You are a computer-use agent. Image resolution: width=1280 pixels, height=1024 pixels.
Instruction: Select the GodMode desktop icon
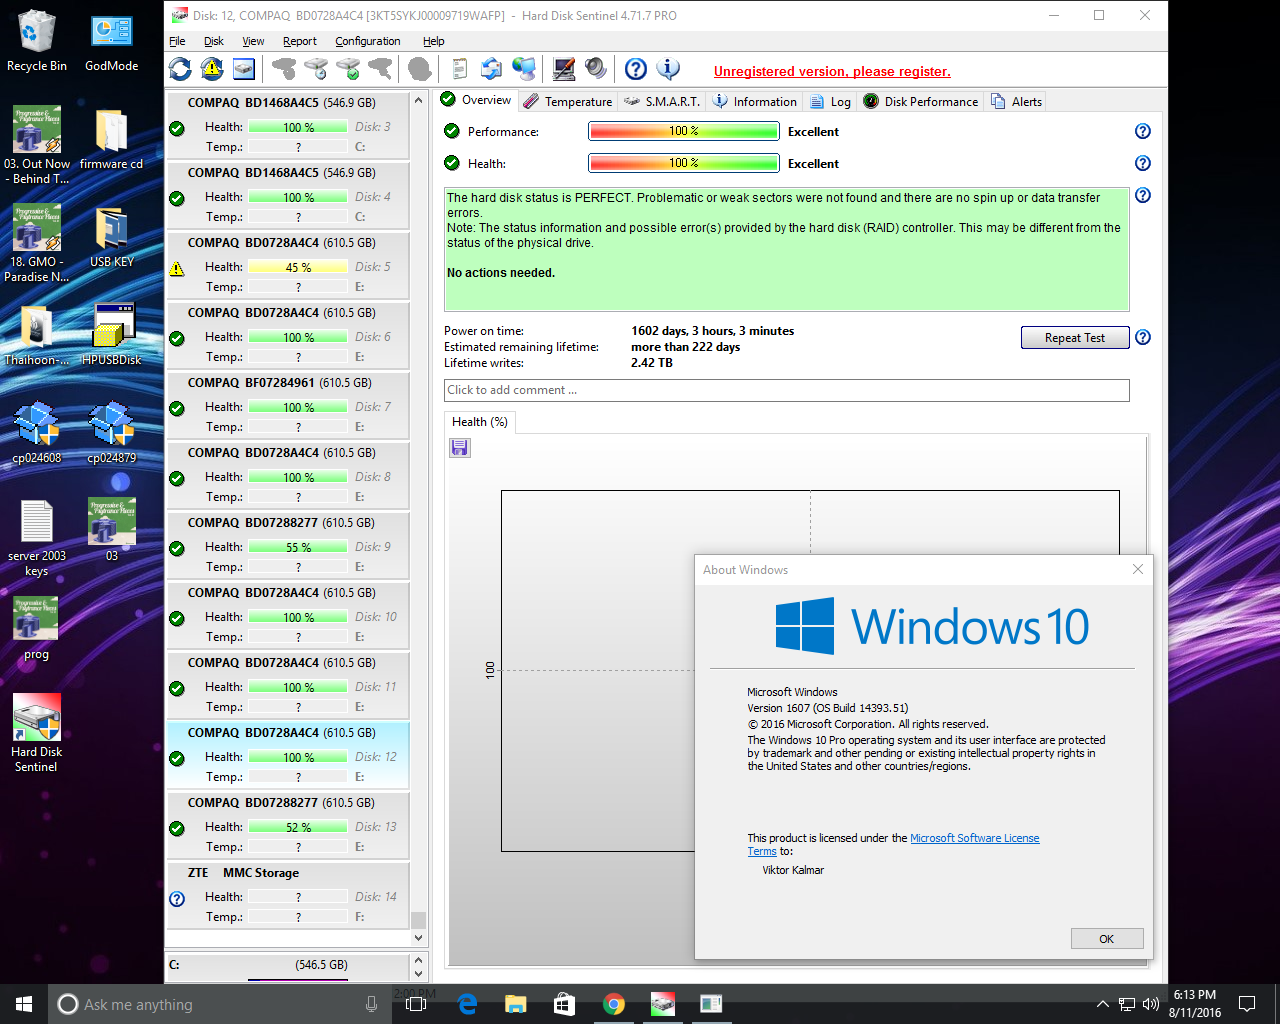tap(112, 43)
